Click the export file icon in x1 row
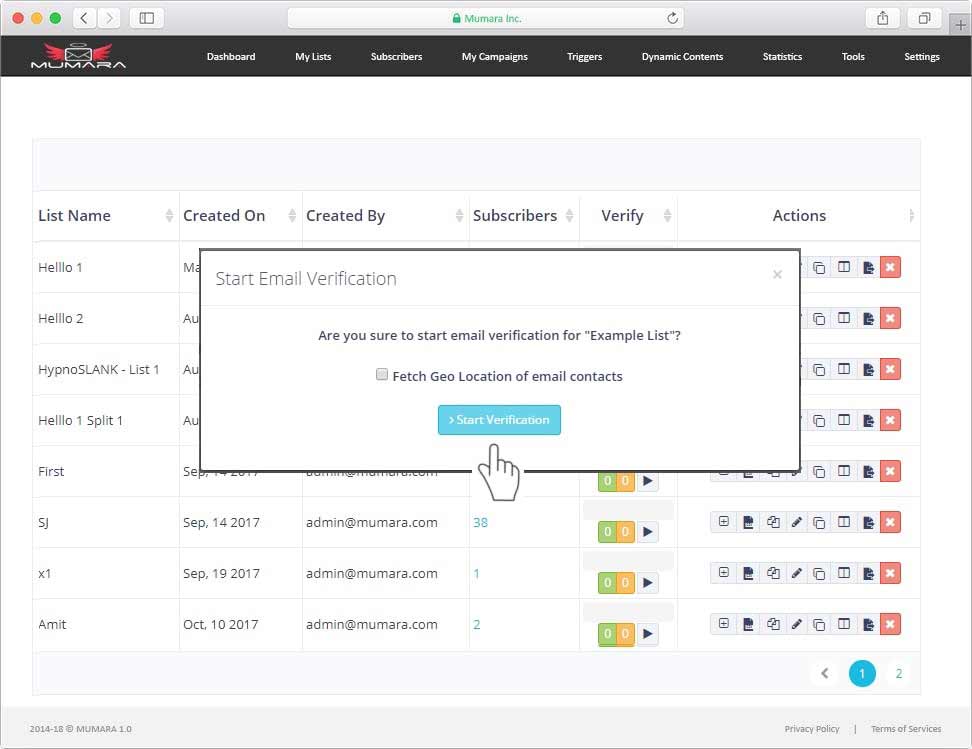 pyautogui.click(x=868, y=573)
